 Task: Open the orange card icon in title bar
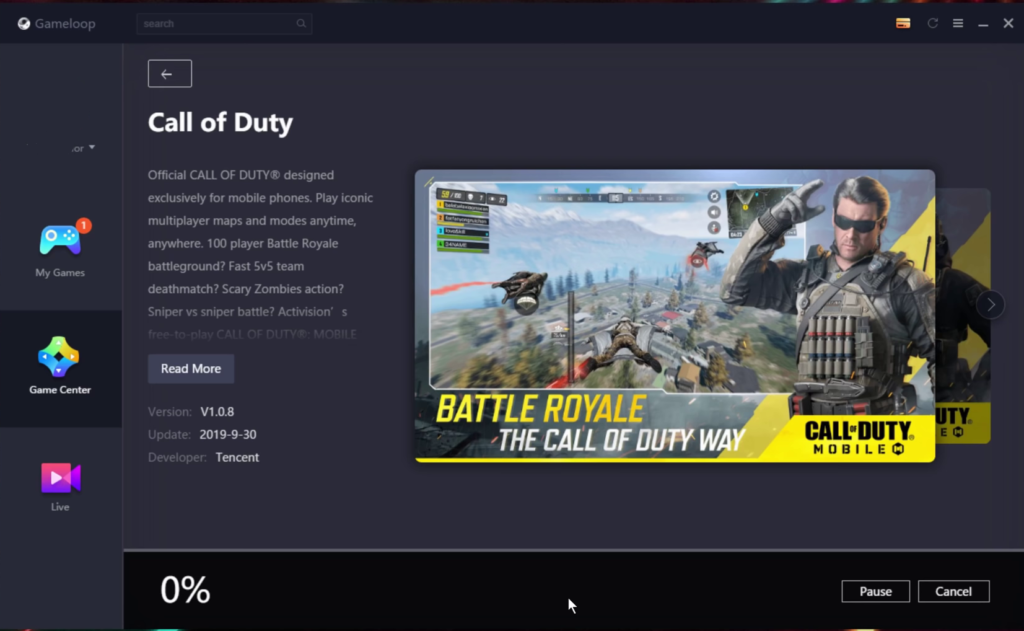pos(903,24)
